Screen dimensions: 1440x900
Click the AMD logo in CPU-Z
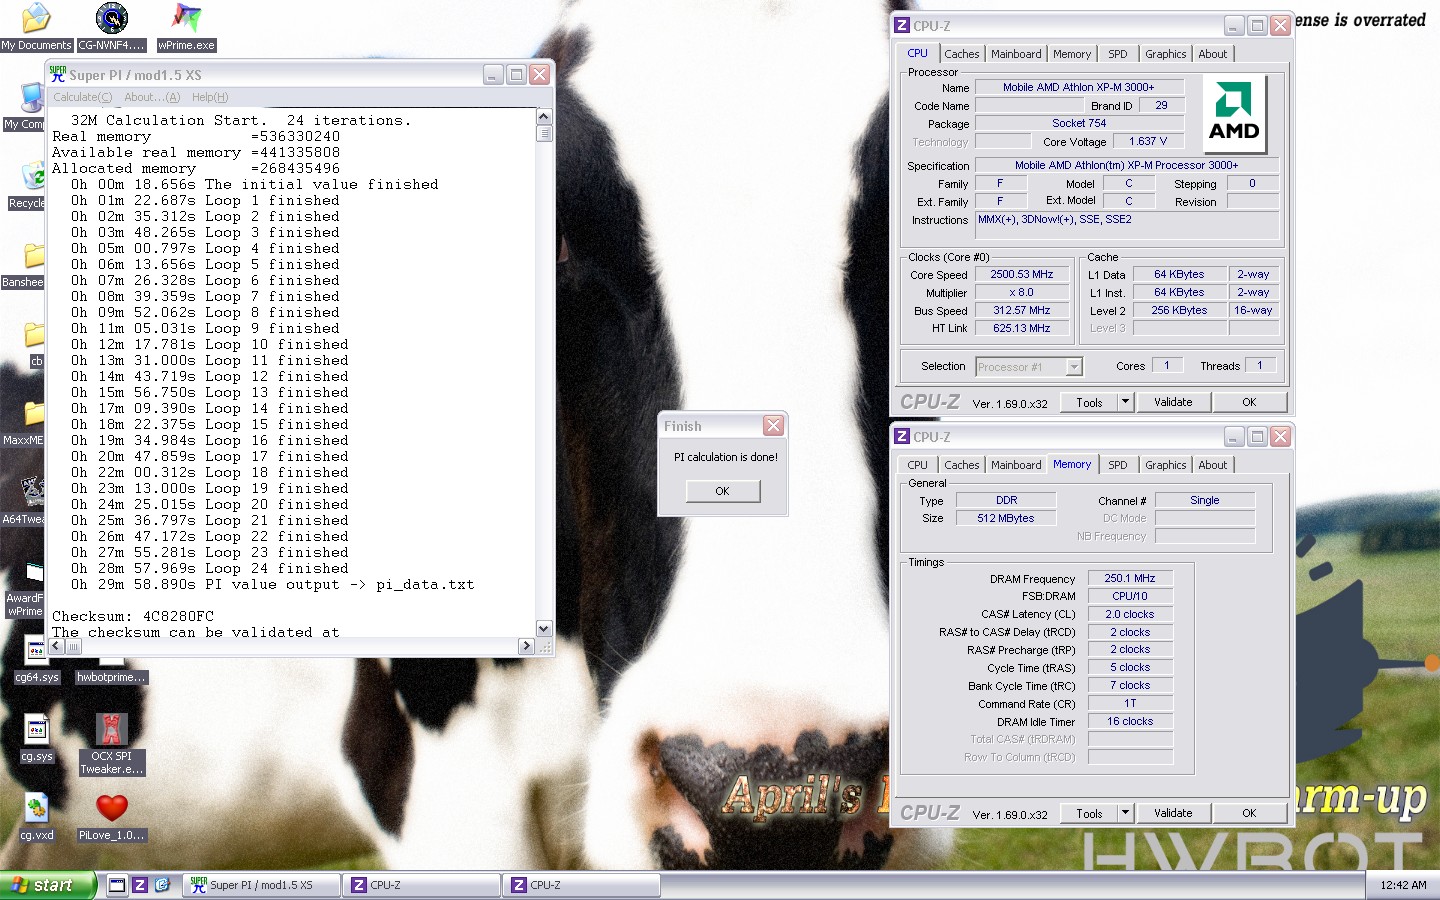coord(1234,113)
